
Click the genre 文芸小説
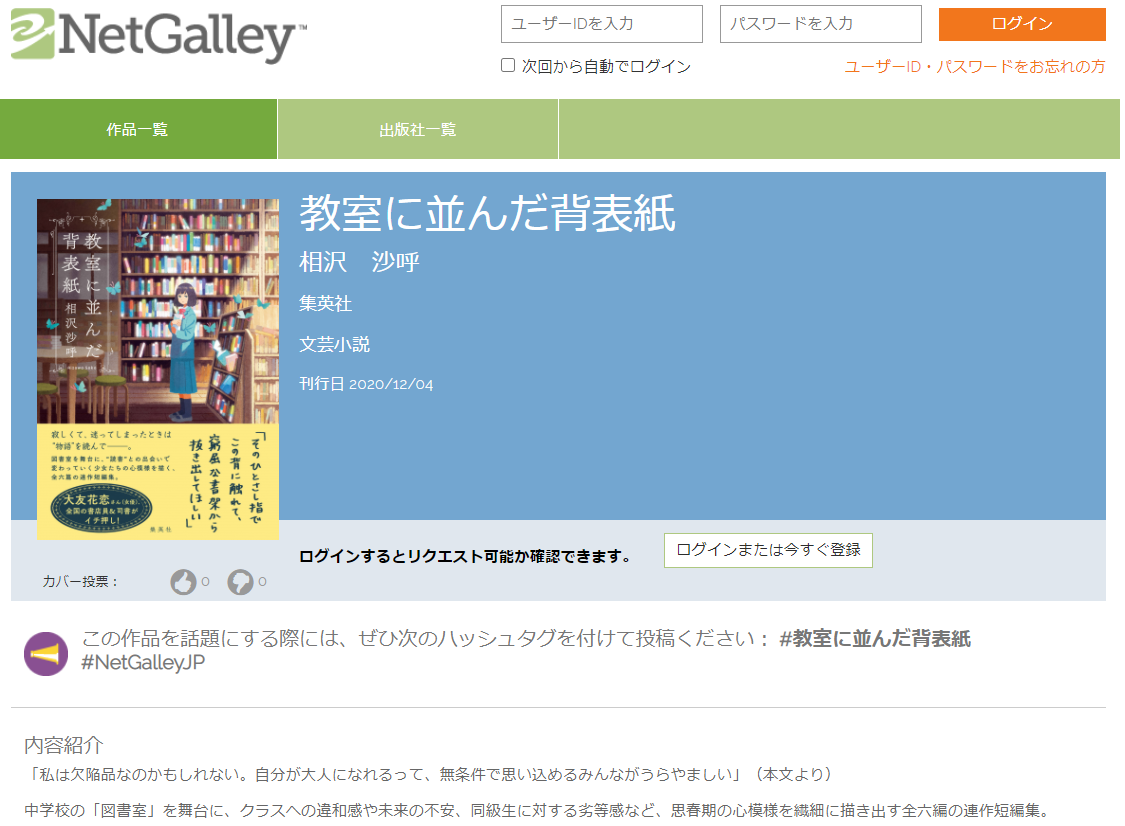pos(334,344)
